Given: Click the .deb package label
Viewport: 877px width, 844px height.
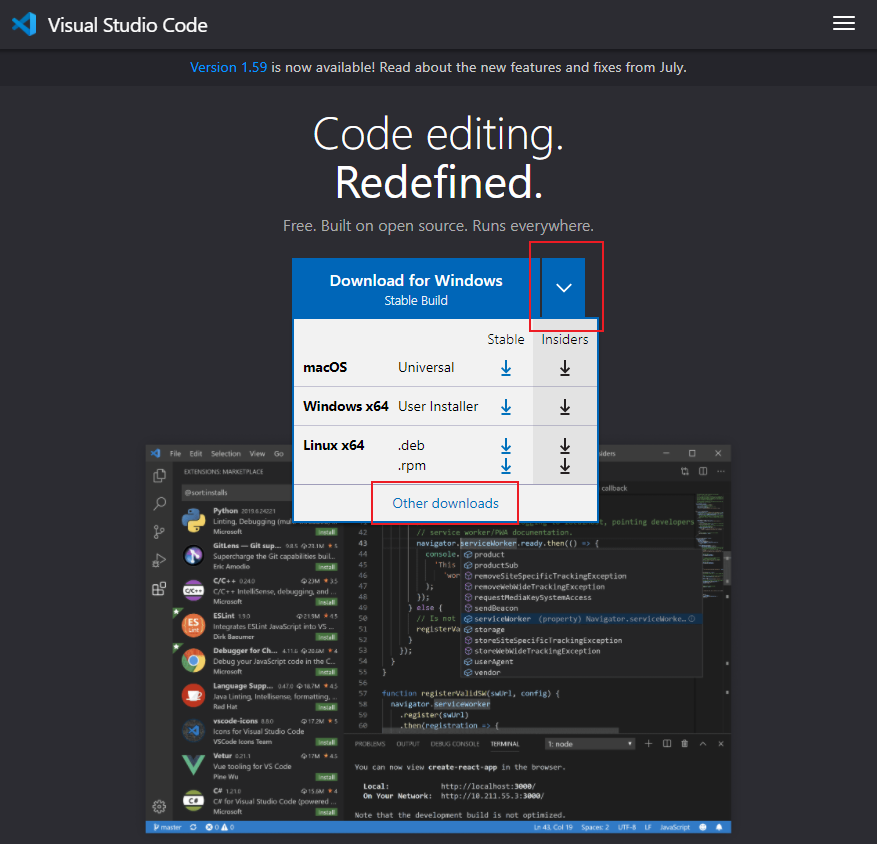Looking at the screenshot, I should pos(411,446).
